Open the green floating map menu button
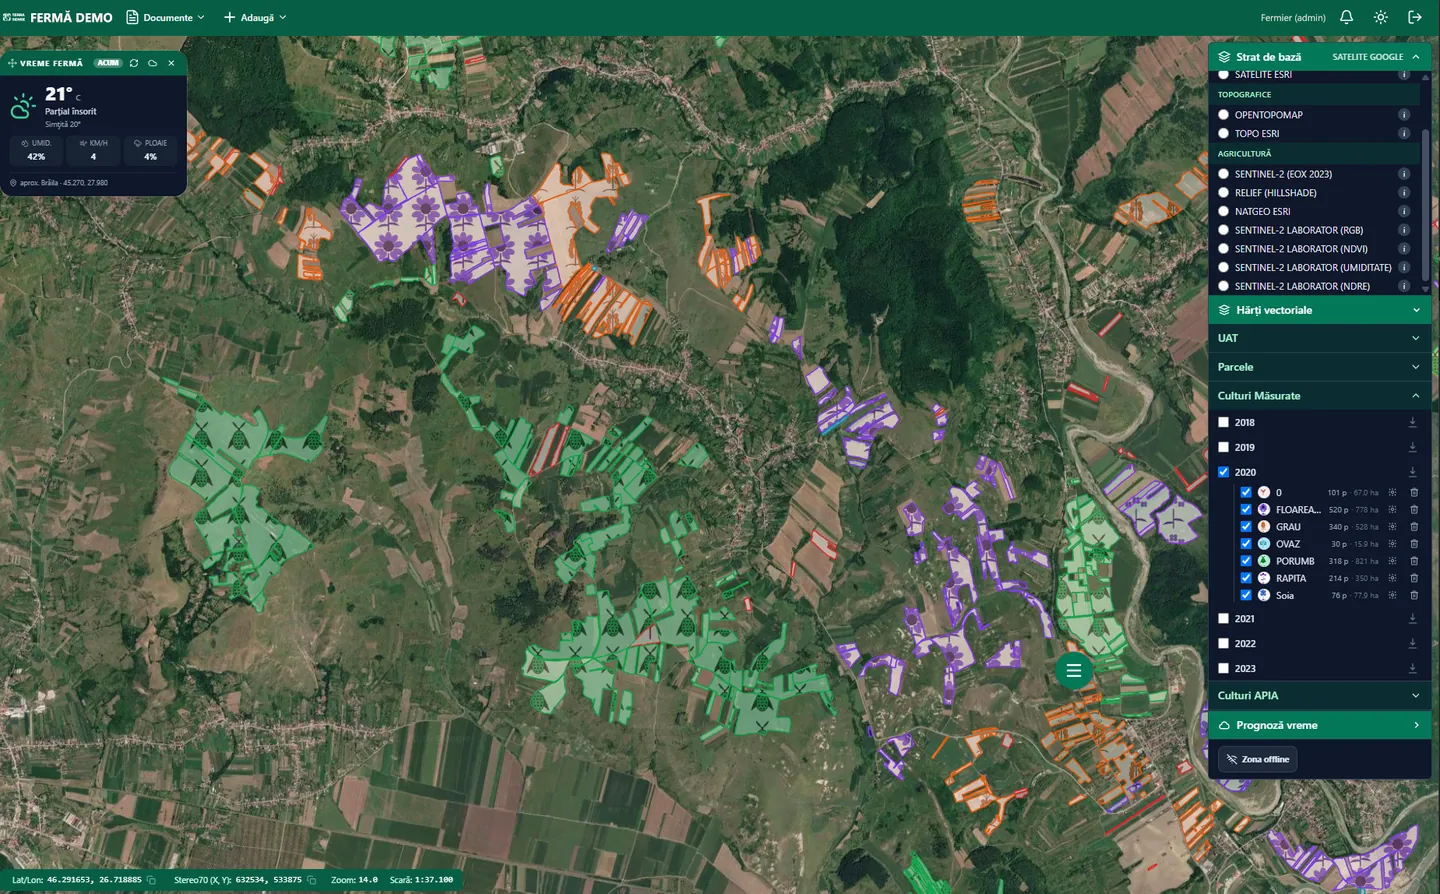The height and width of the screenshot is (894, 1440). 1074,671
